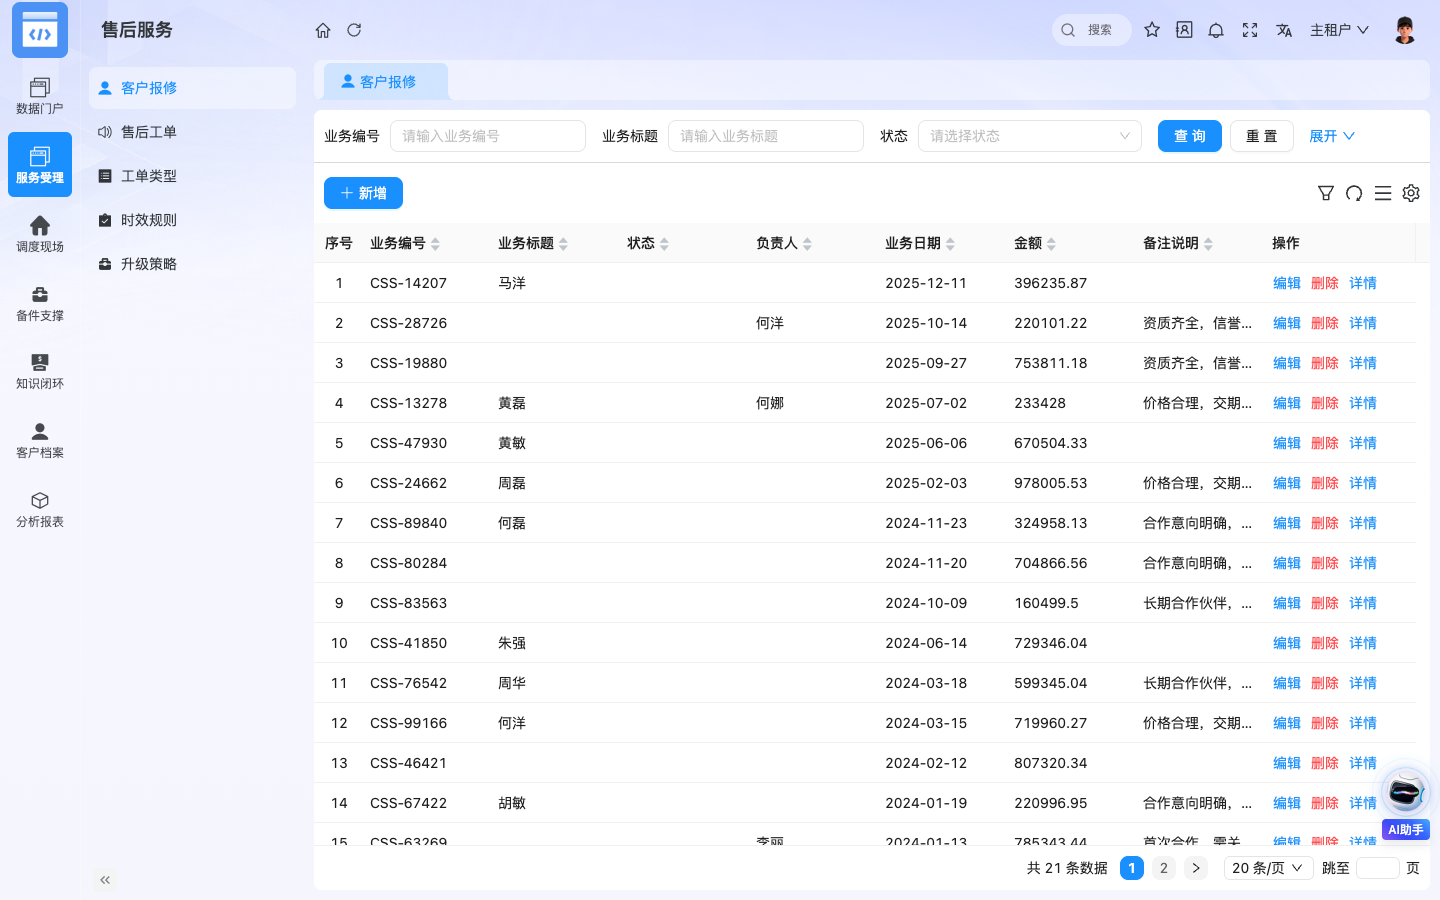The image size is (1440, 900).
Task: Collapse the side menu with the double chevron
Action: 105,880
